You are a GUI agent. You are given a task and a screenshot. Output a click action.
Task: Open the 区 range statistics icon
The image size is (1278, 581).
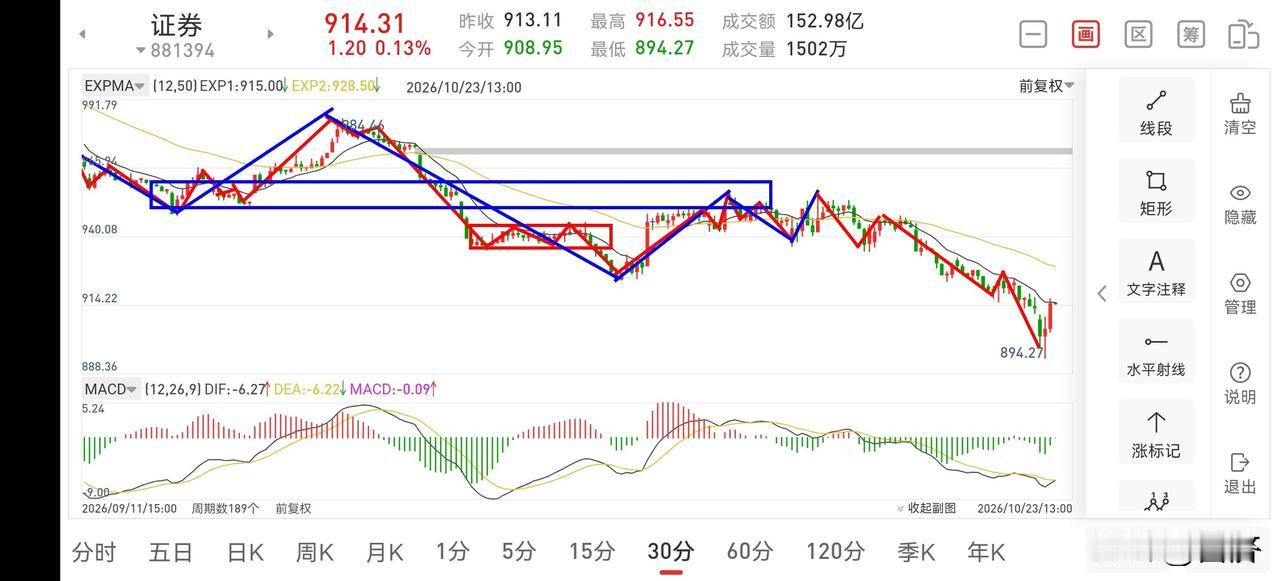[x=1138, y=34]
